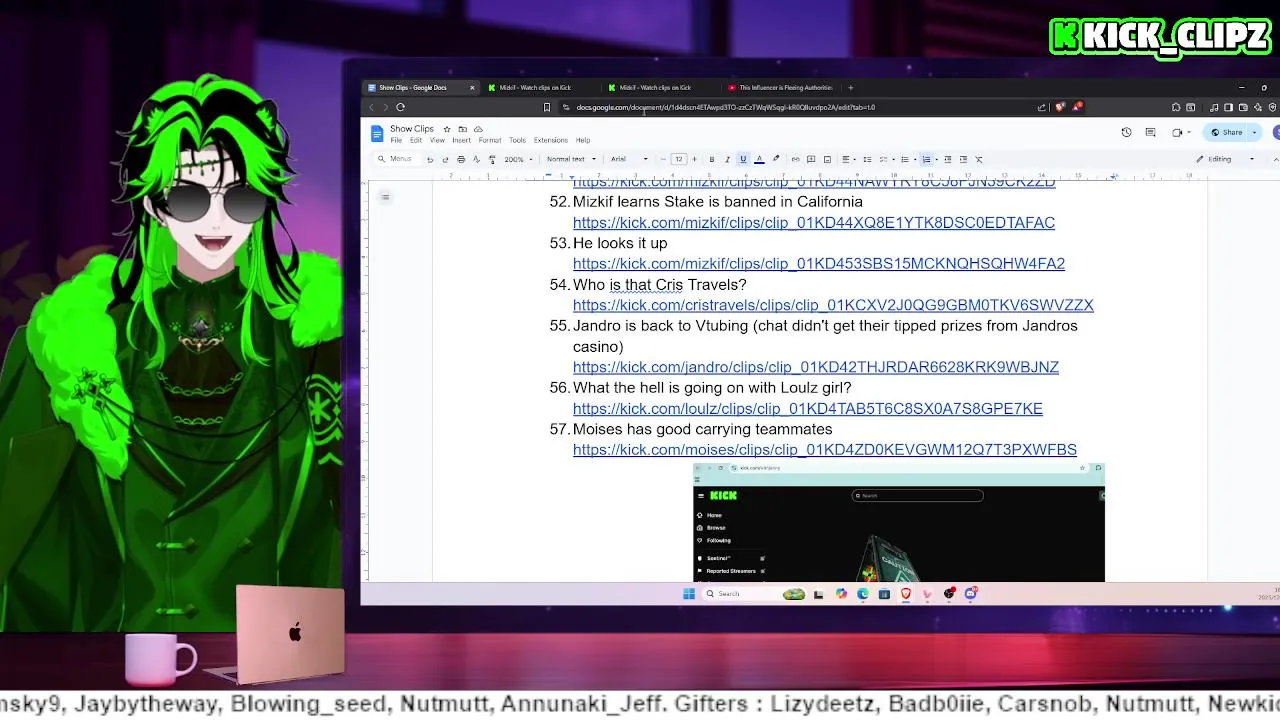1280x720 pixels.
Task: Collapse the Docs toolbar header chevron
Action: click(x=1275, y=159)
